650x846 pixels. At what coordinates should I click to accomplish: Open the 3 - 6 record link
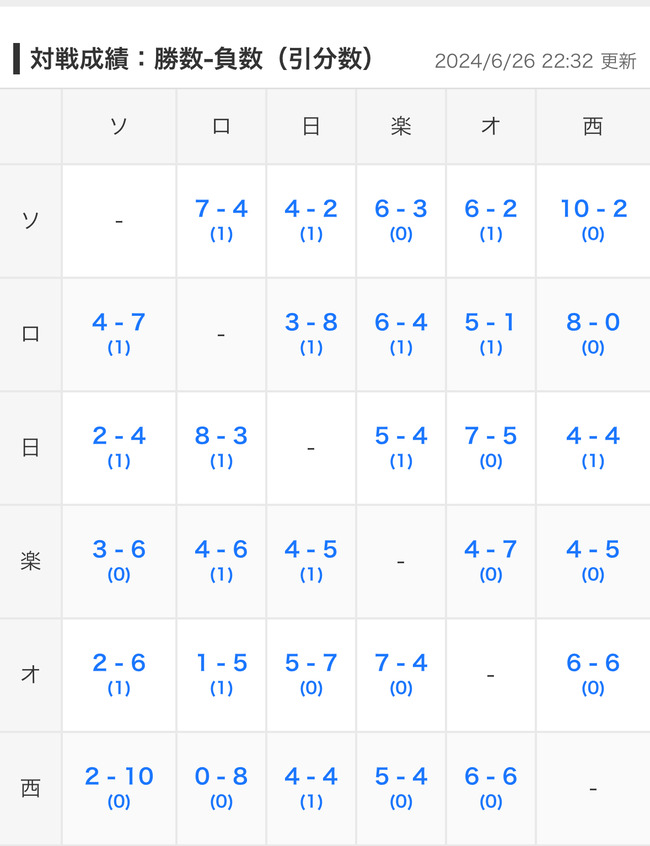119,549
